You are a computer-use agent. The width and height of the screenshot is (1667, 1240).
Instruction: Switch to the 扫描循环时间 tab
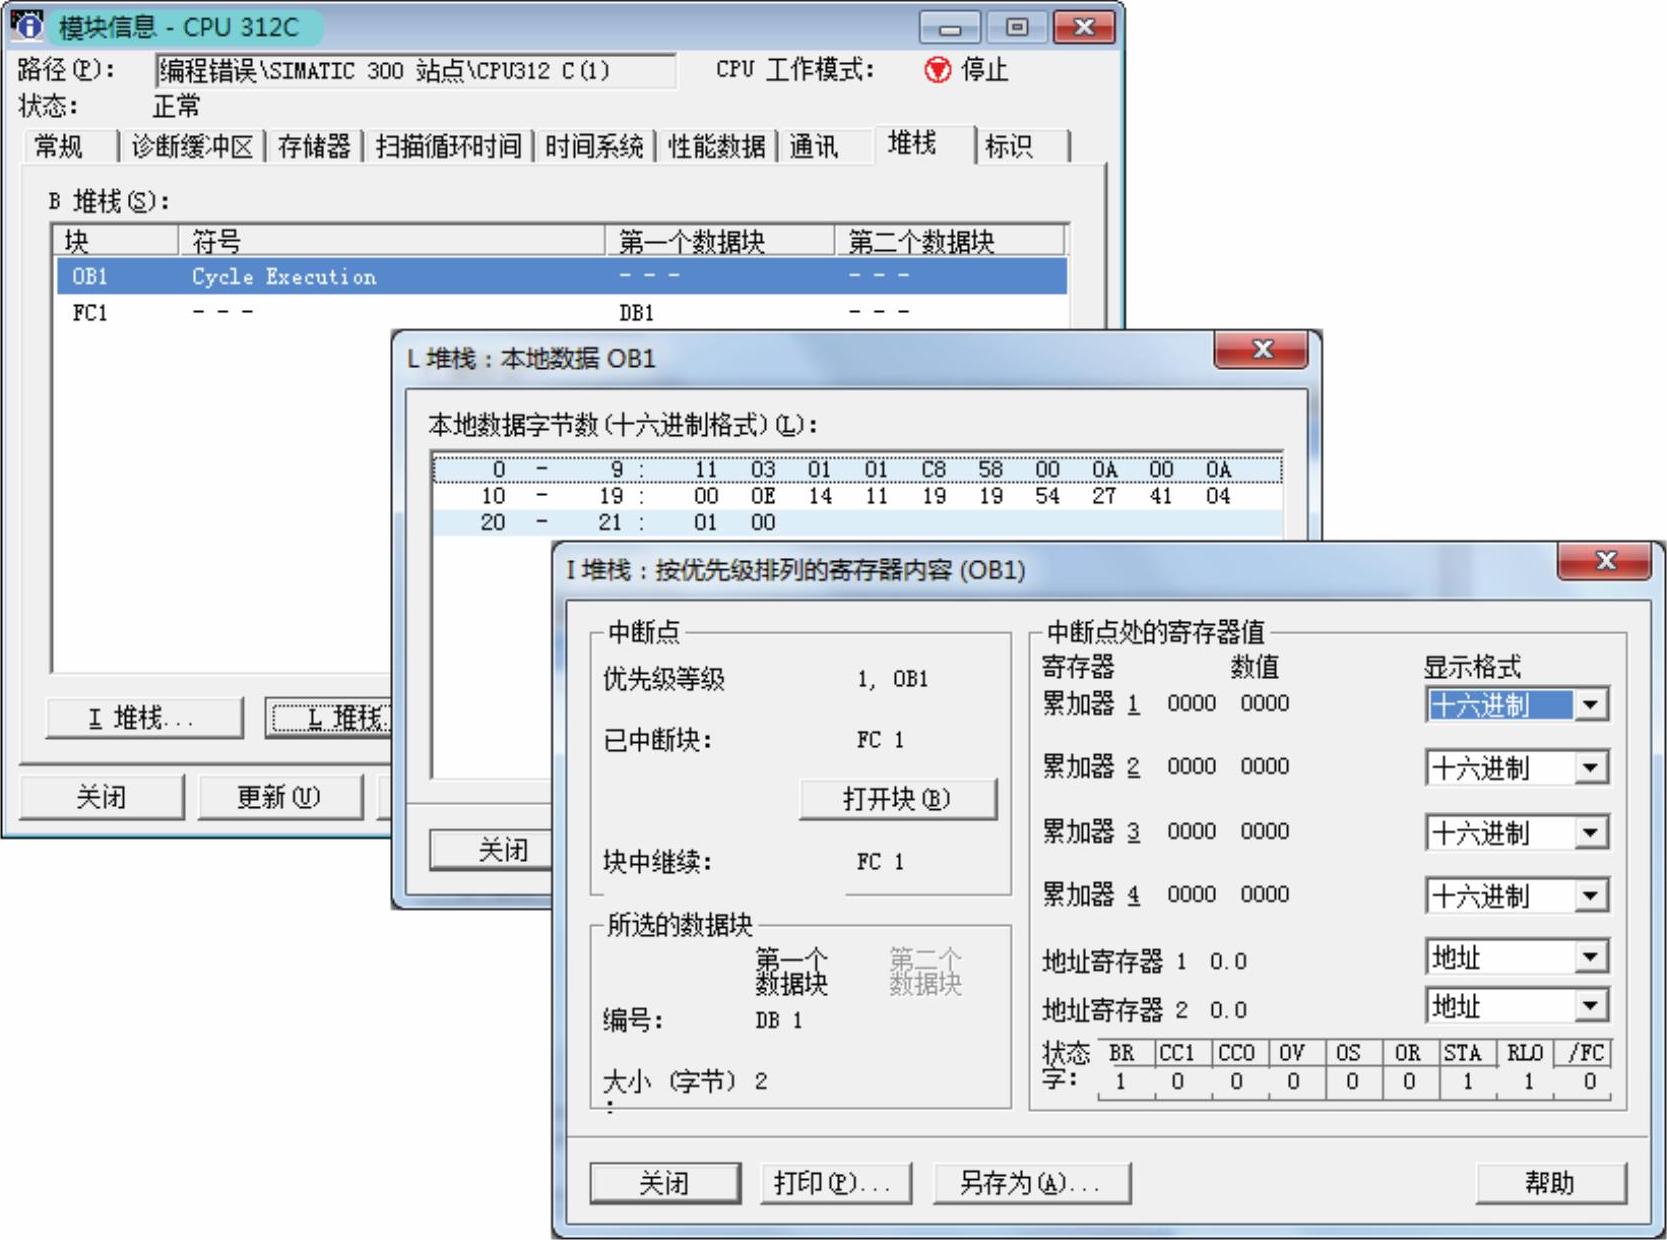pos(448,147)
